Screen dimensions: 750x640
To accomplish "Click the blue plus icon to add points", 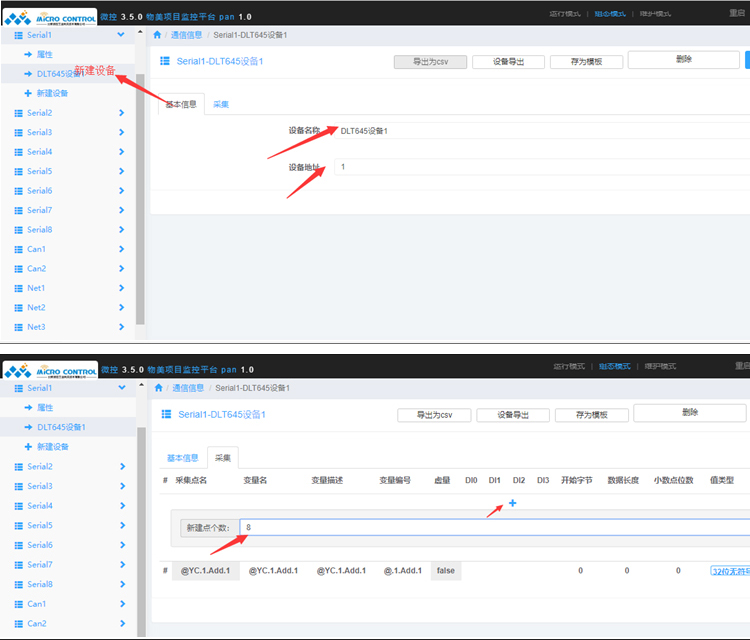I will 513,503.
